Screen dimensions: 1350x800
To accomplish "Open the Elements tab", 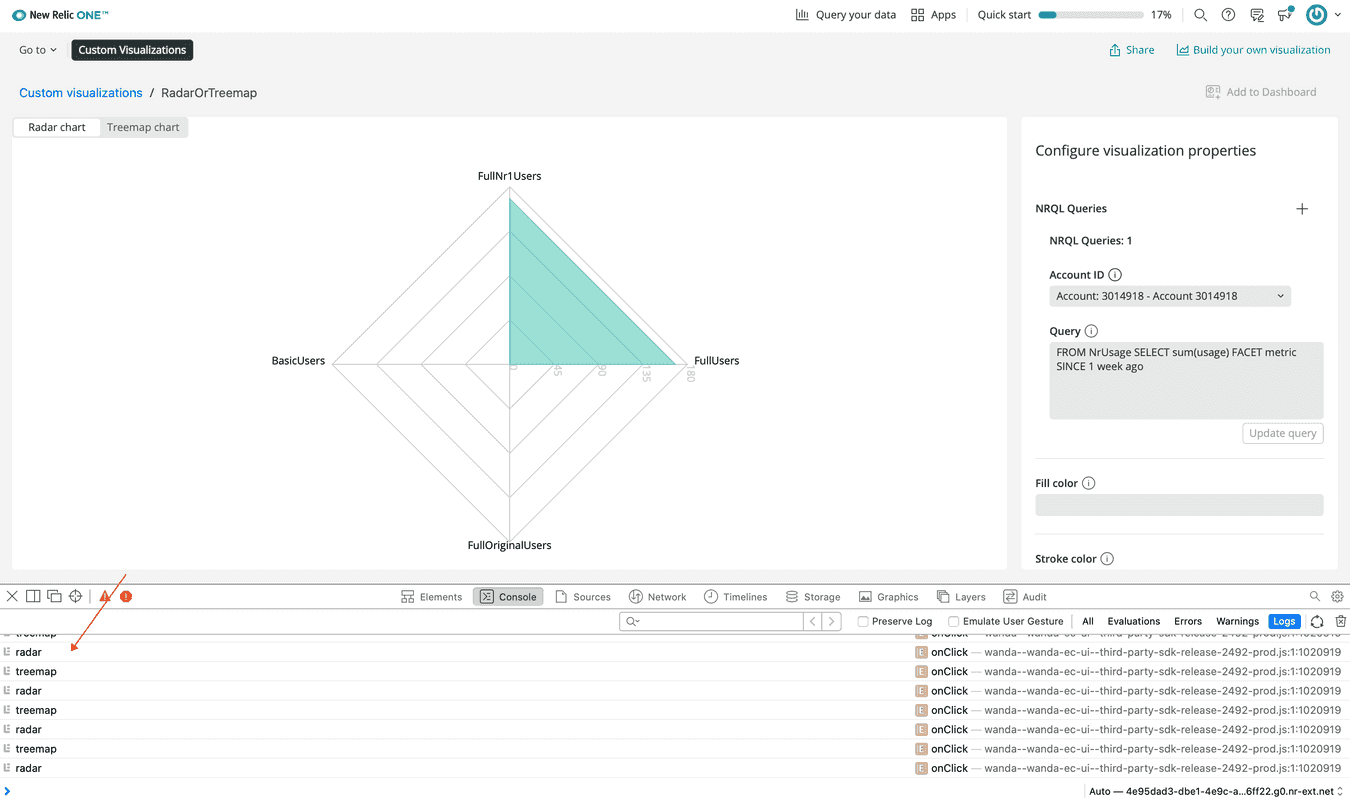I will [432, 597].
